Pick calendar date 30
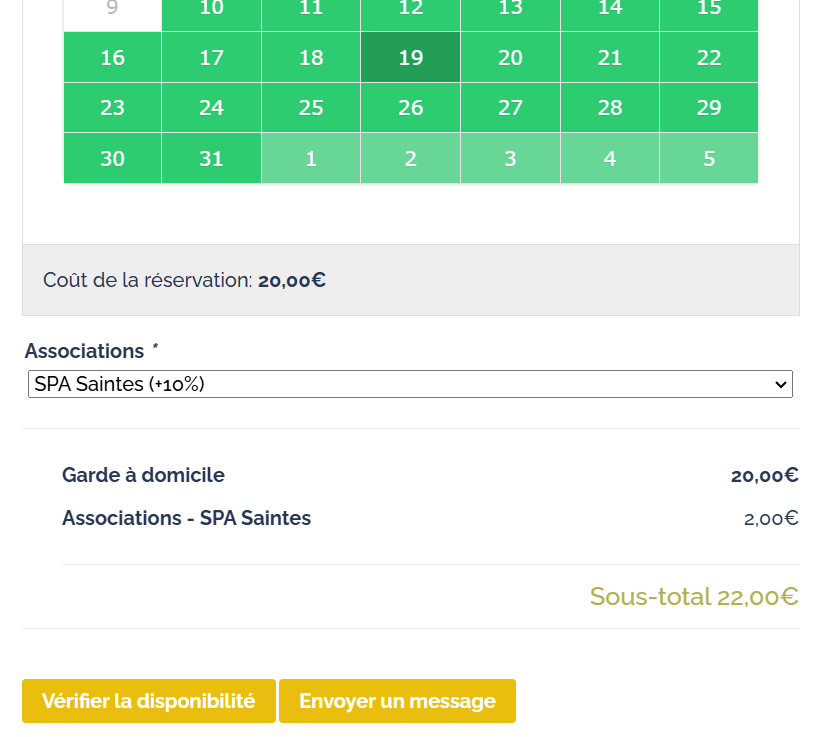Viewport: 836px width, 737px height. (x=113, y=158)
